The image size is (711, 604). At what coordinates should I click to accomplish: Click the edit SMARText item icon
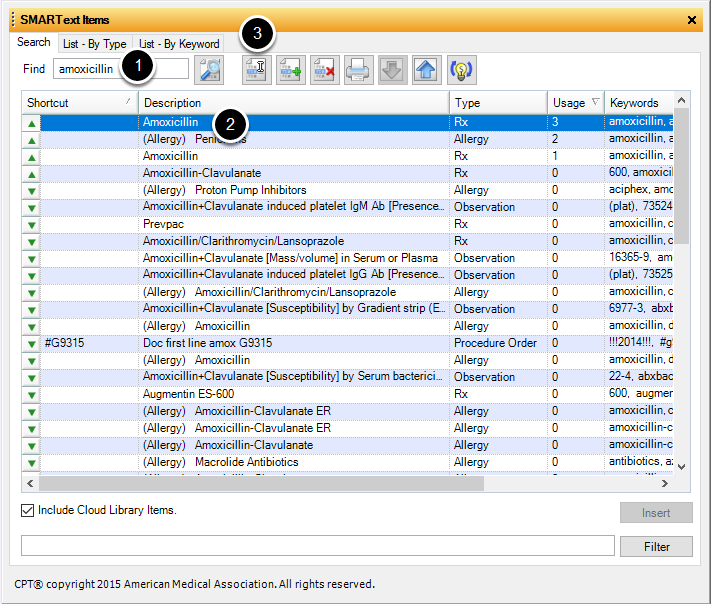257,70
